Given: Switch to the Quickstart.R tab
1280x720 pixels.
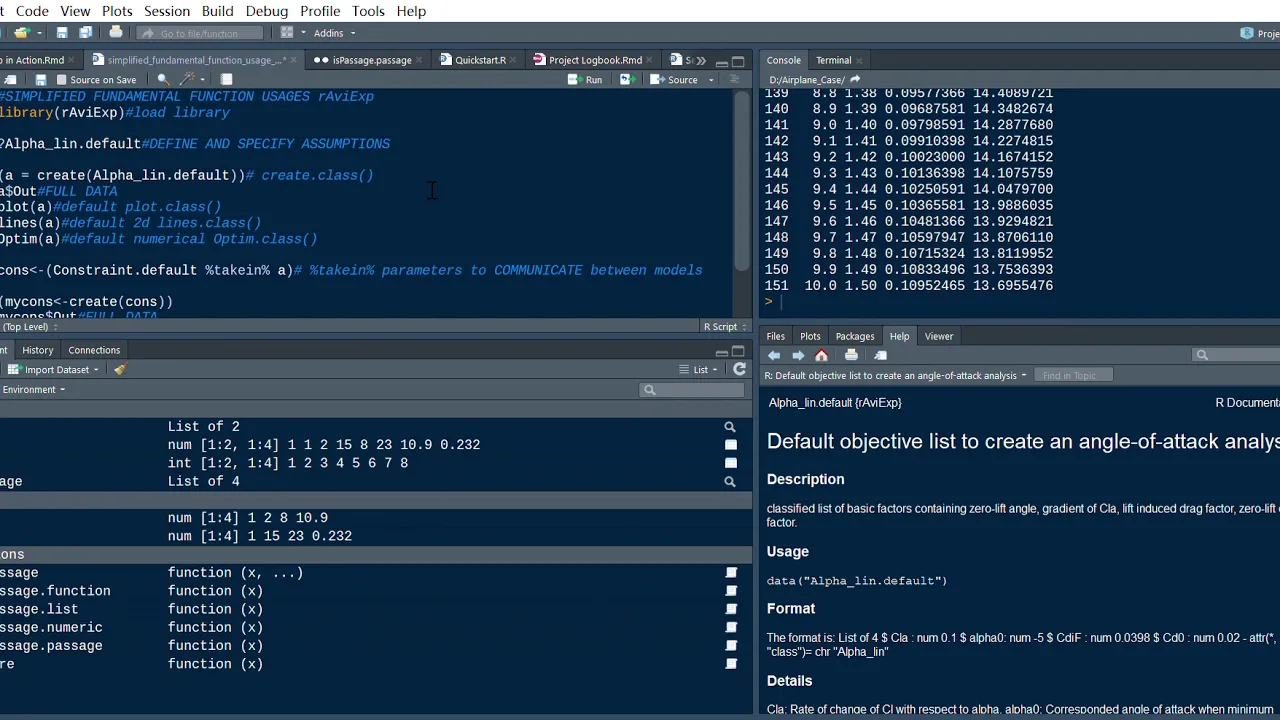Looking at the screenshot, I should (x=480, y=60).
